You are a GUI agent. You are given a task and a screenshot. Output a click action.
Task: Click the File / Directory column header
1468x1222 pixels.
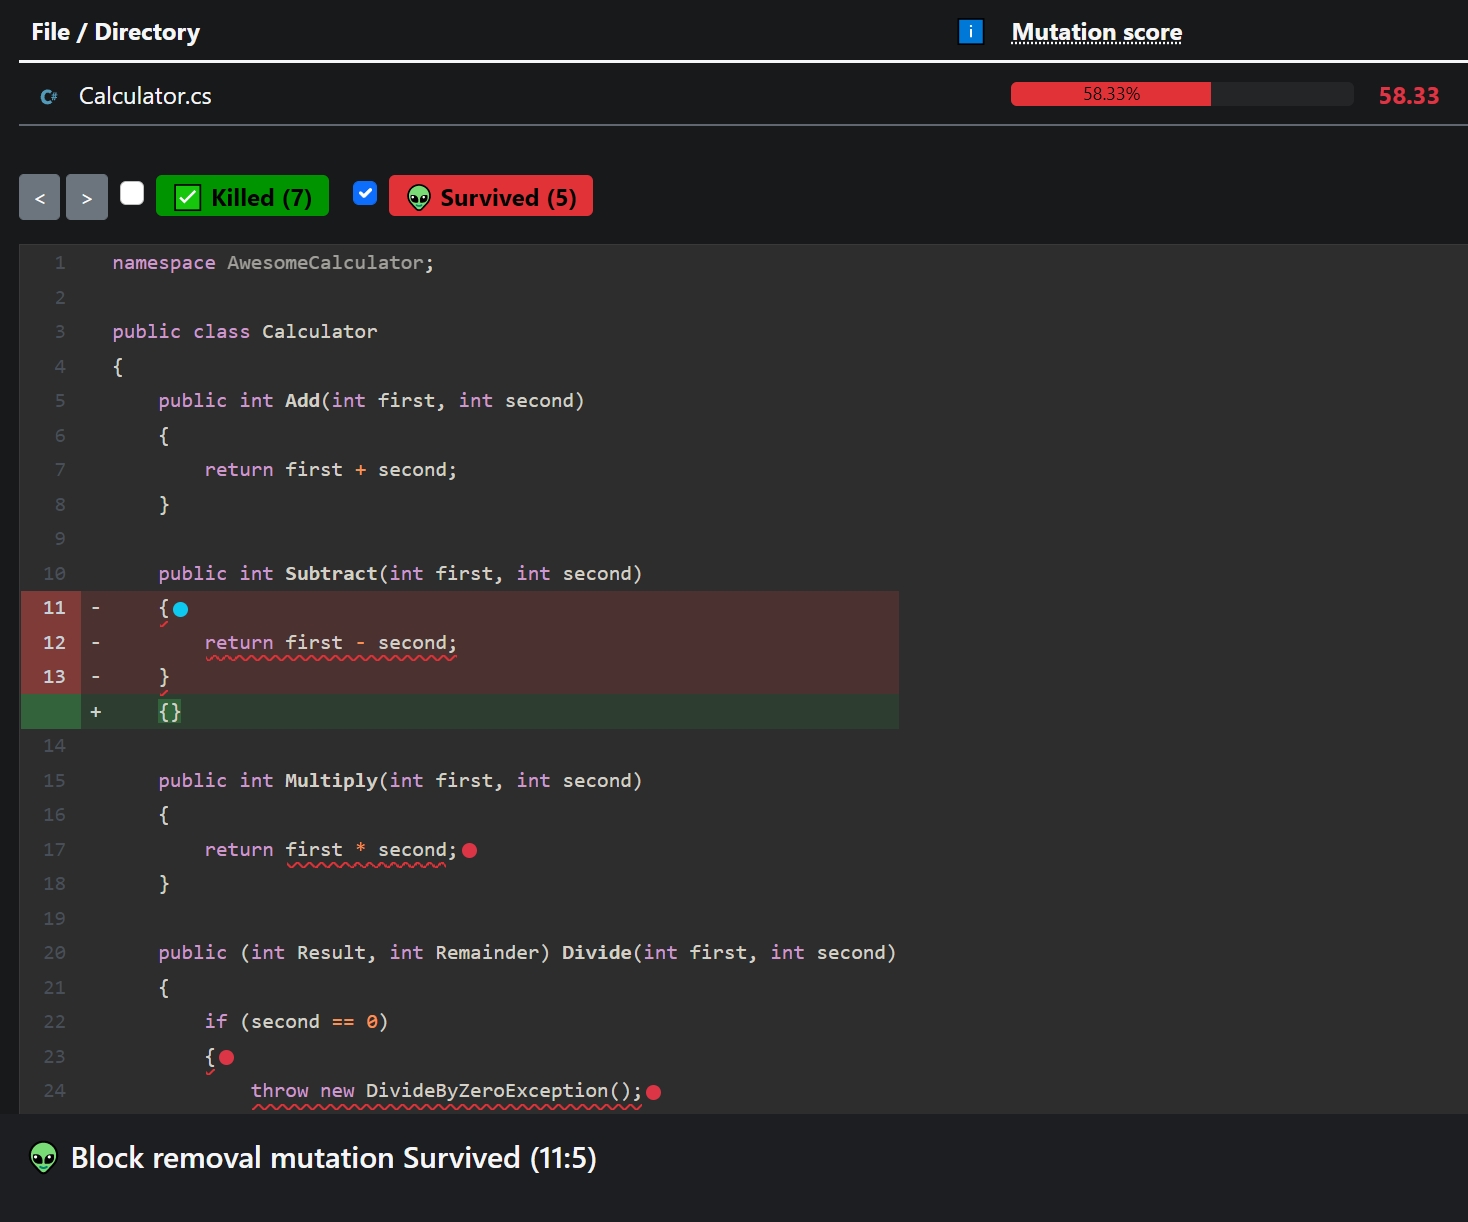coord(116,32)
